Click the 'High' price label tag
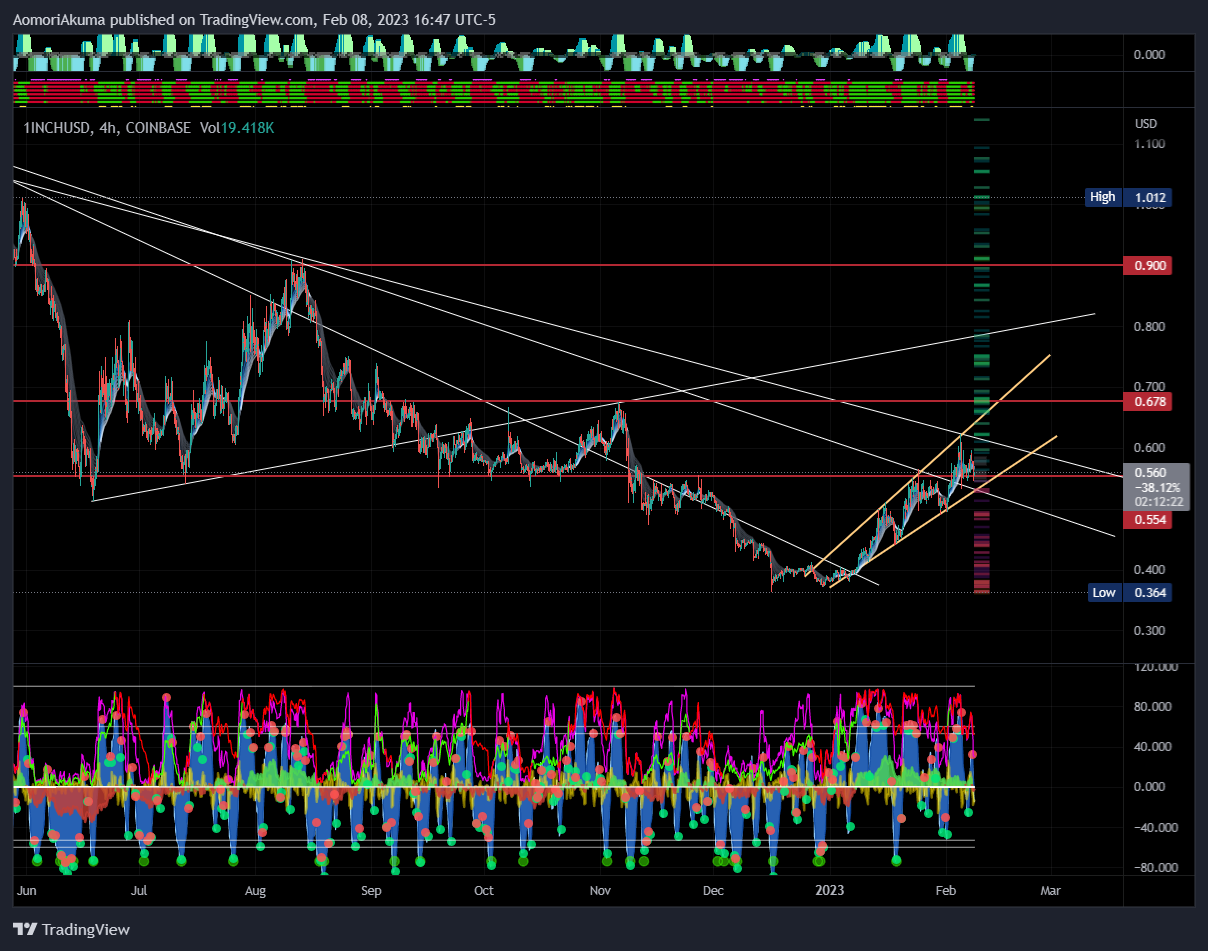The height and width of the screenshot is (951, 1208). (x=1102, y=197)
